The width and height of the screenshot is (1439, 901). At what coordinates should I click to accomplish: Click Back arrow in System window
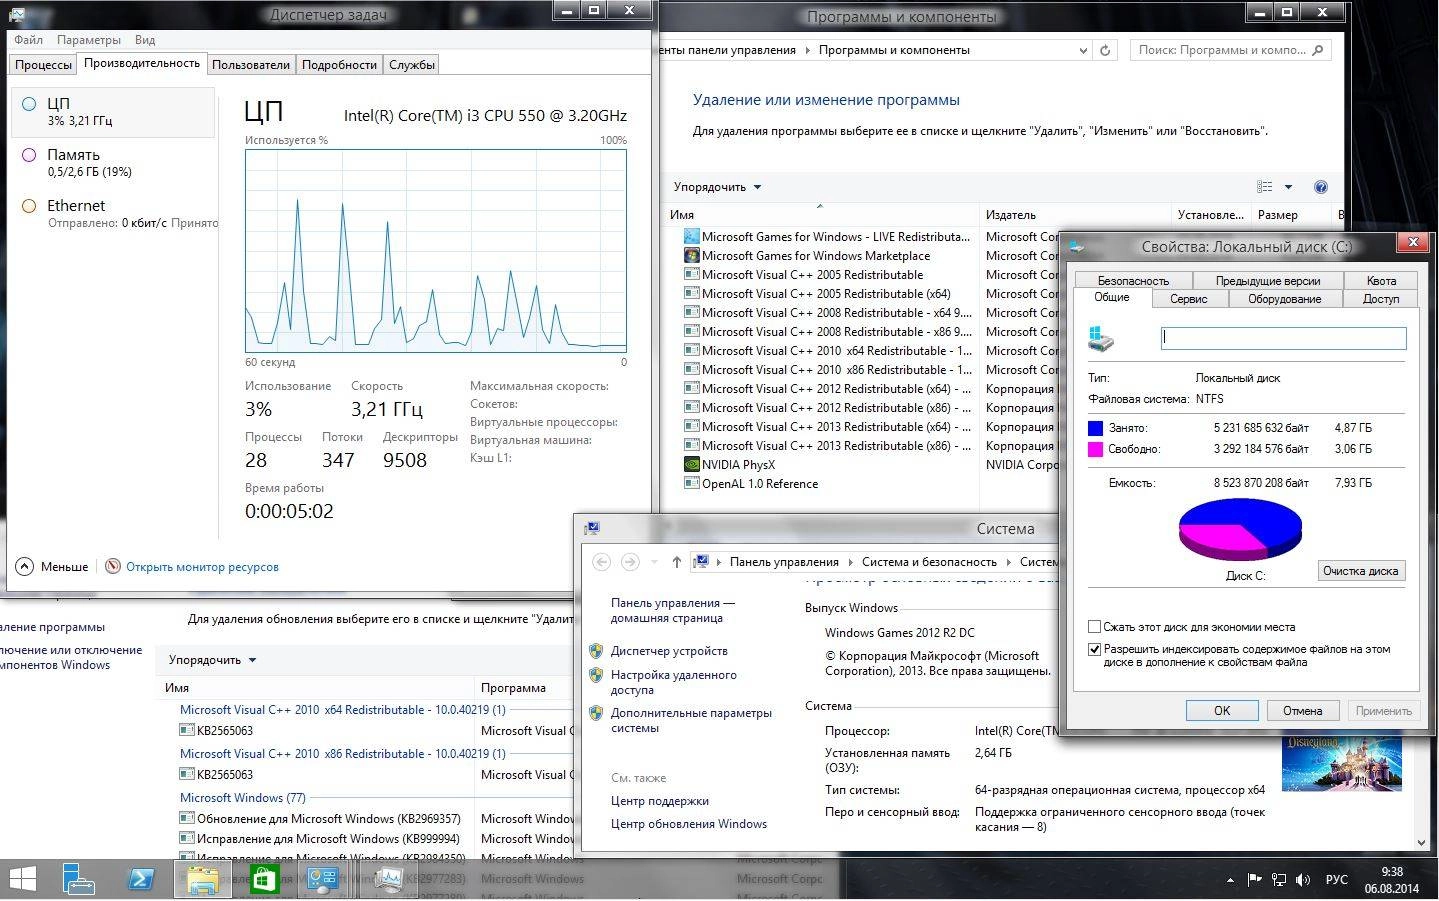602,562
